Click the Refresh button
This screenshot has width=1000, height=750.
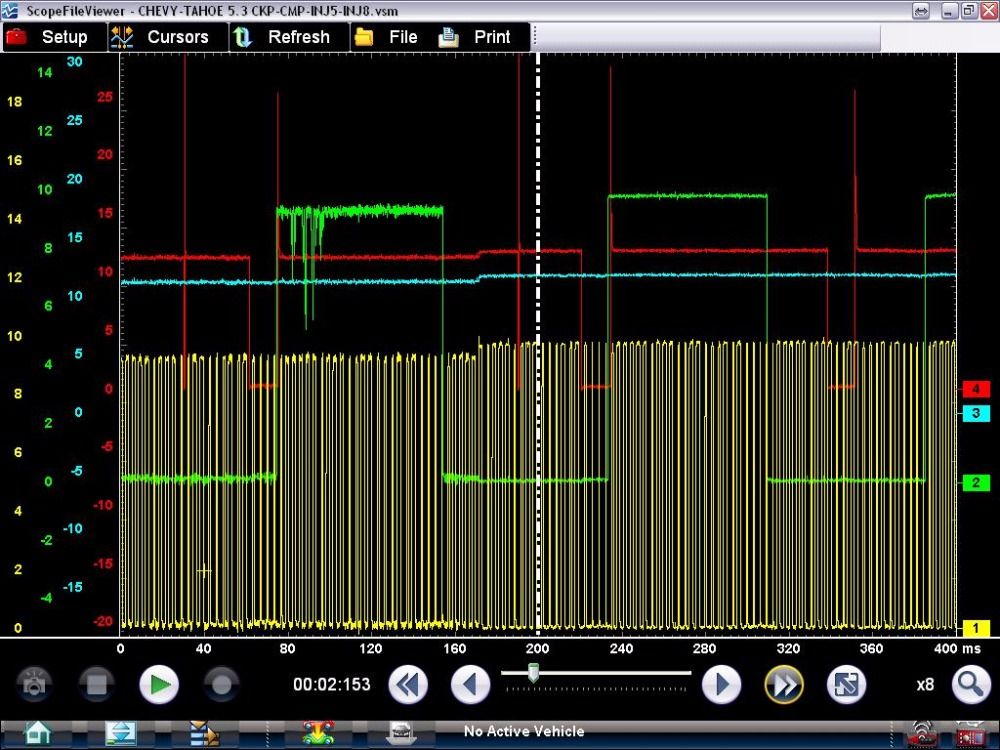(x=283, y=37)
